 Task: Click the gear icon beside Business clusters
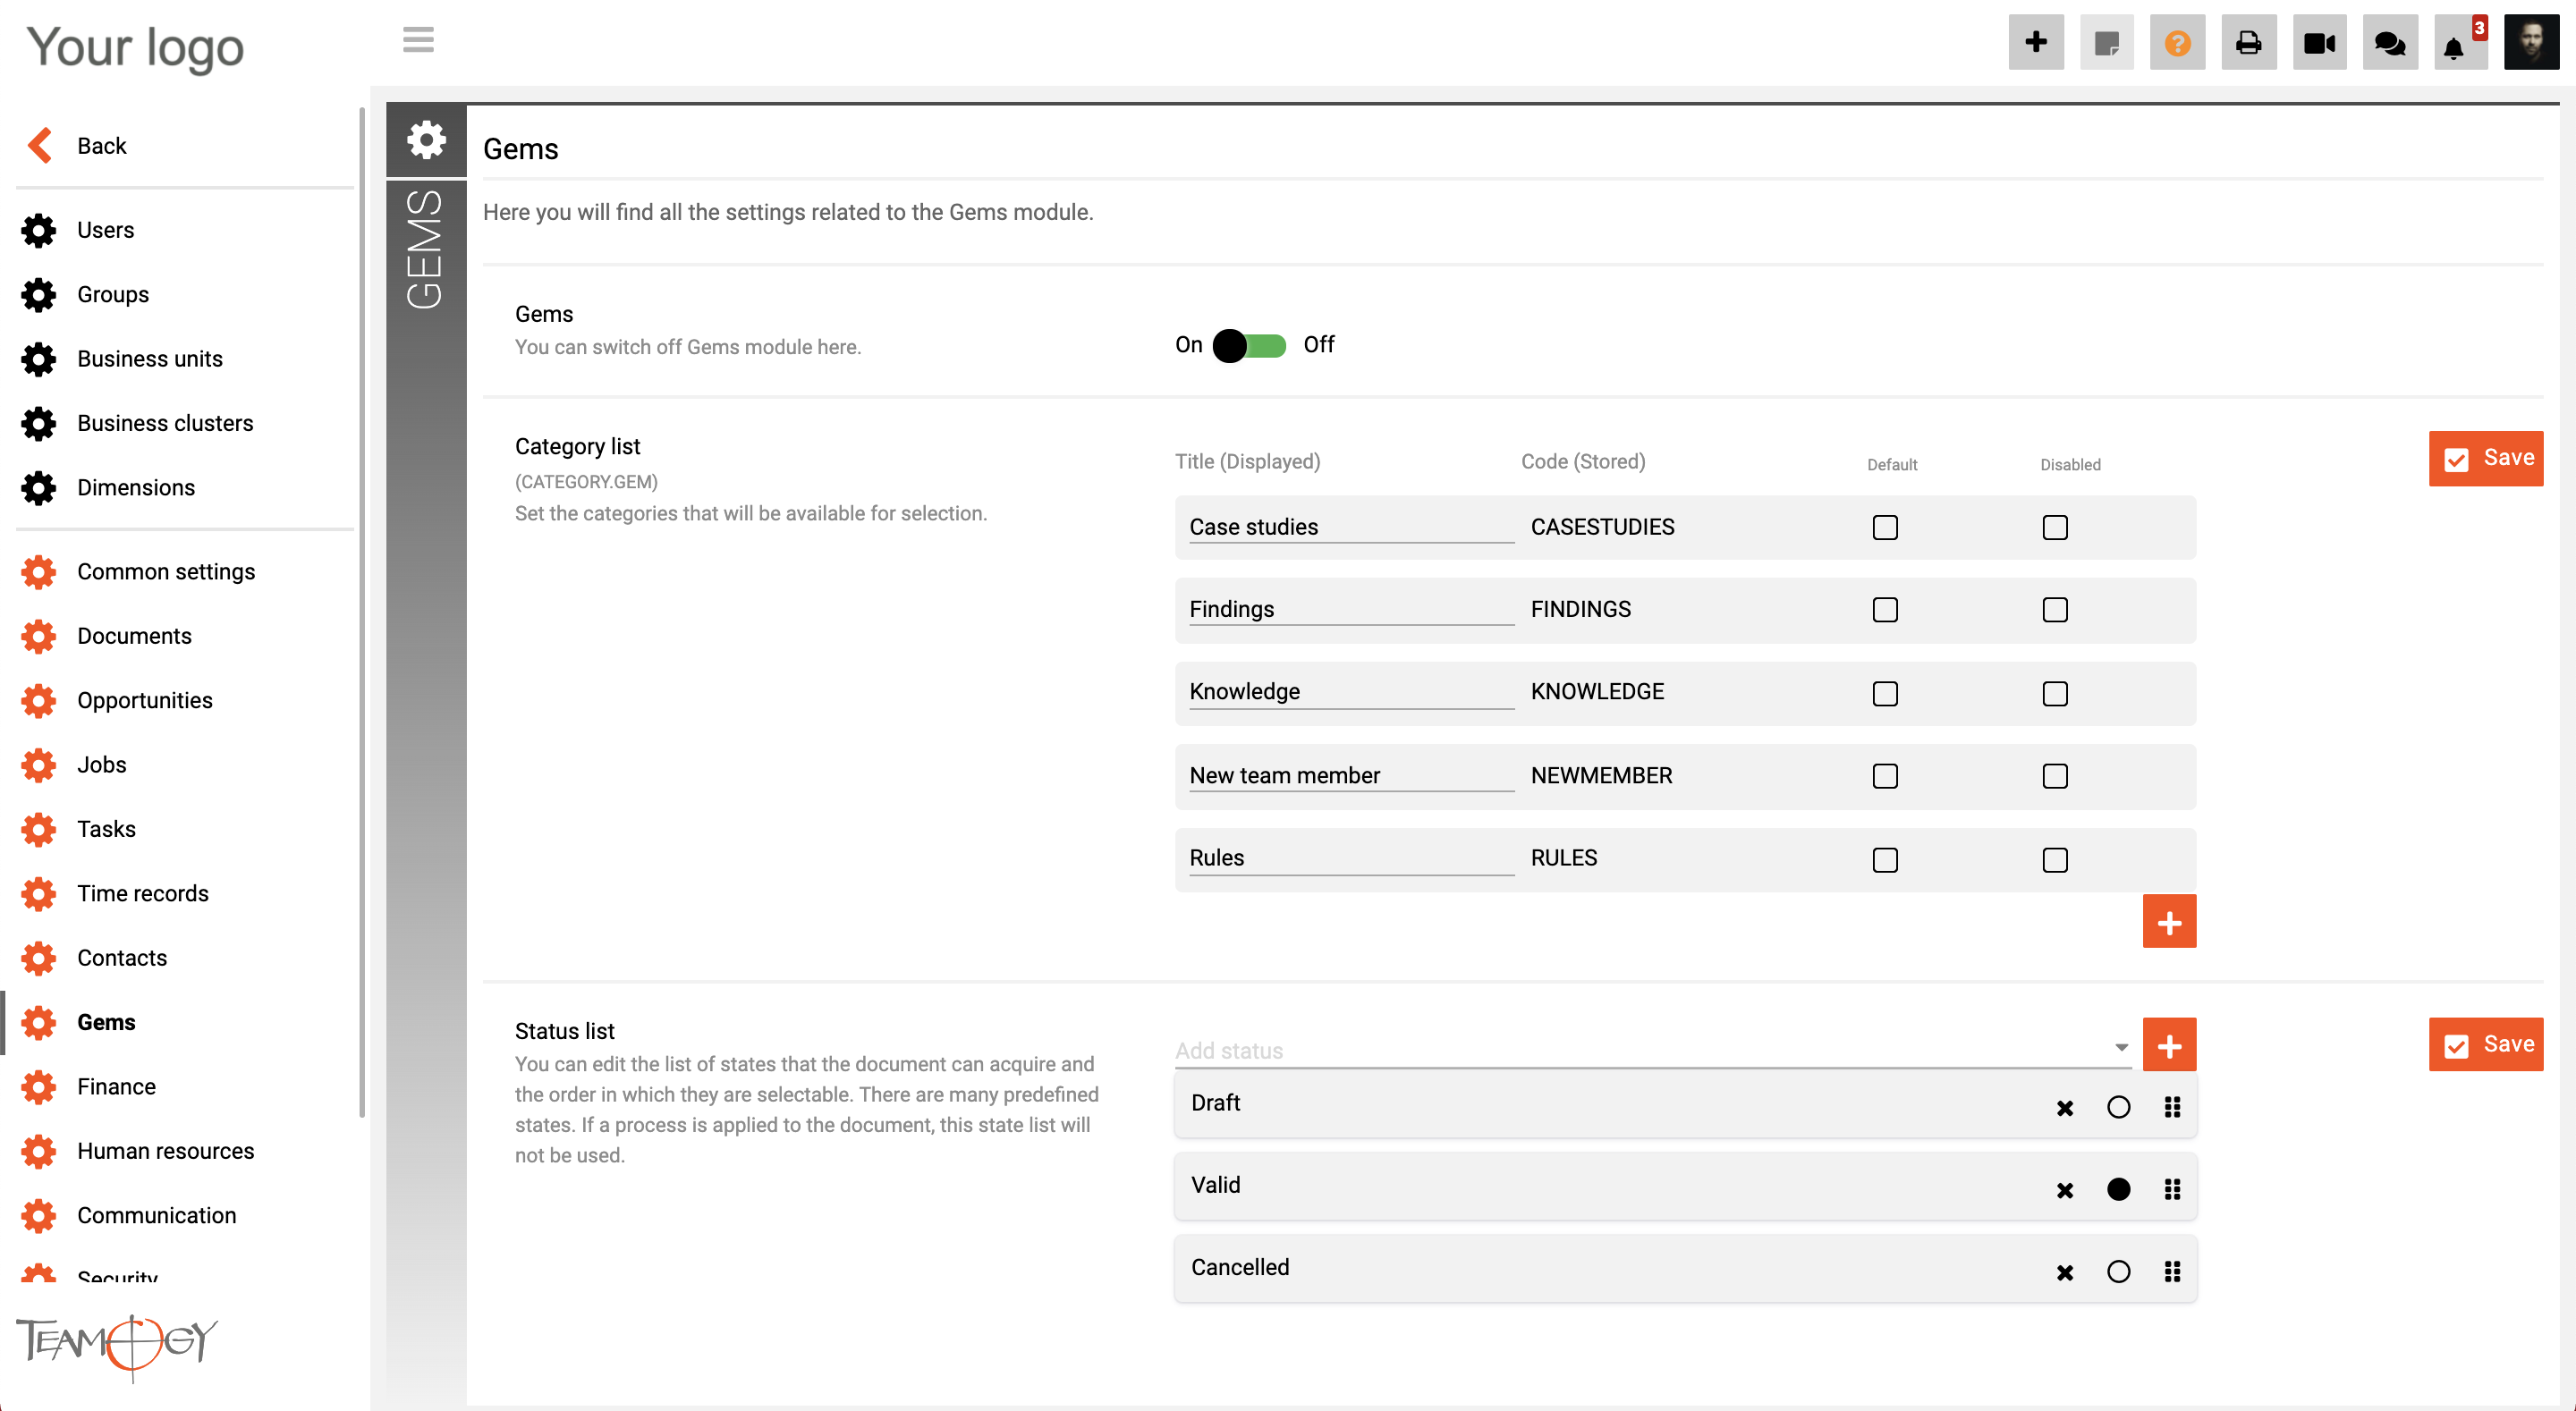point(39,423)
